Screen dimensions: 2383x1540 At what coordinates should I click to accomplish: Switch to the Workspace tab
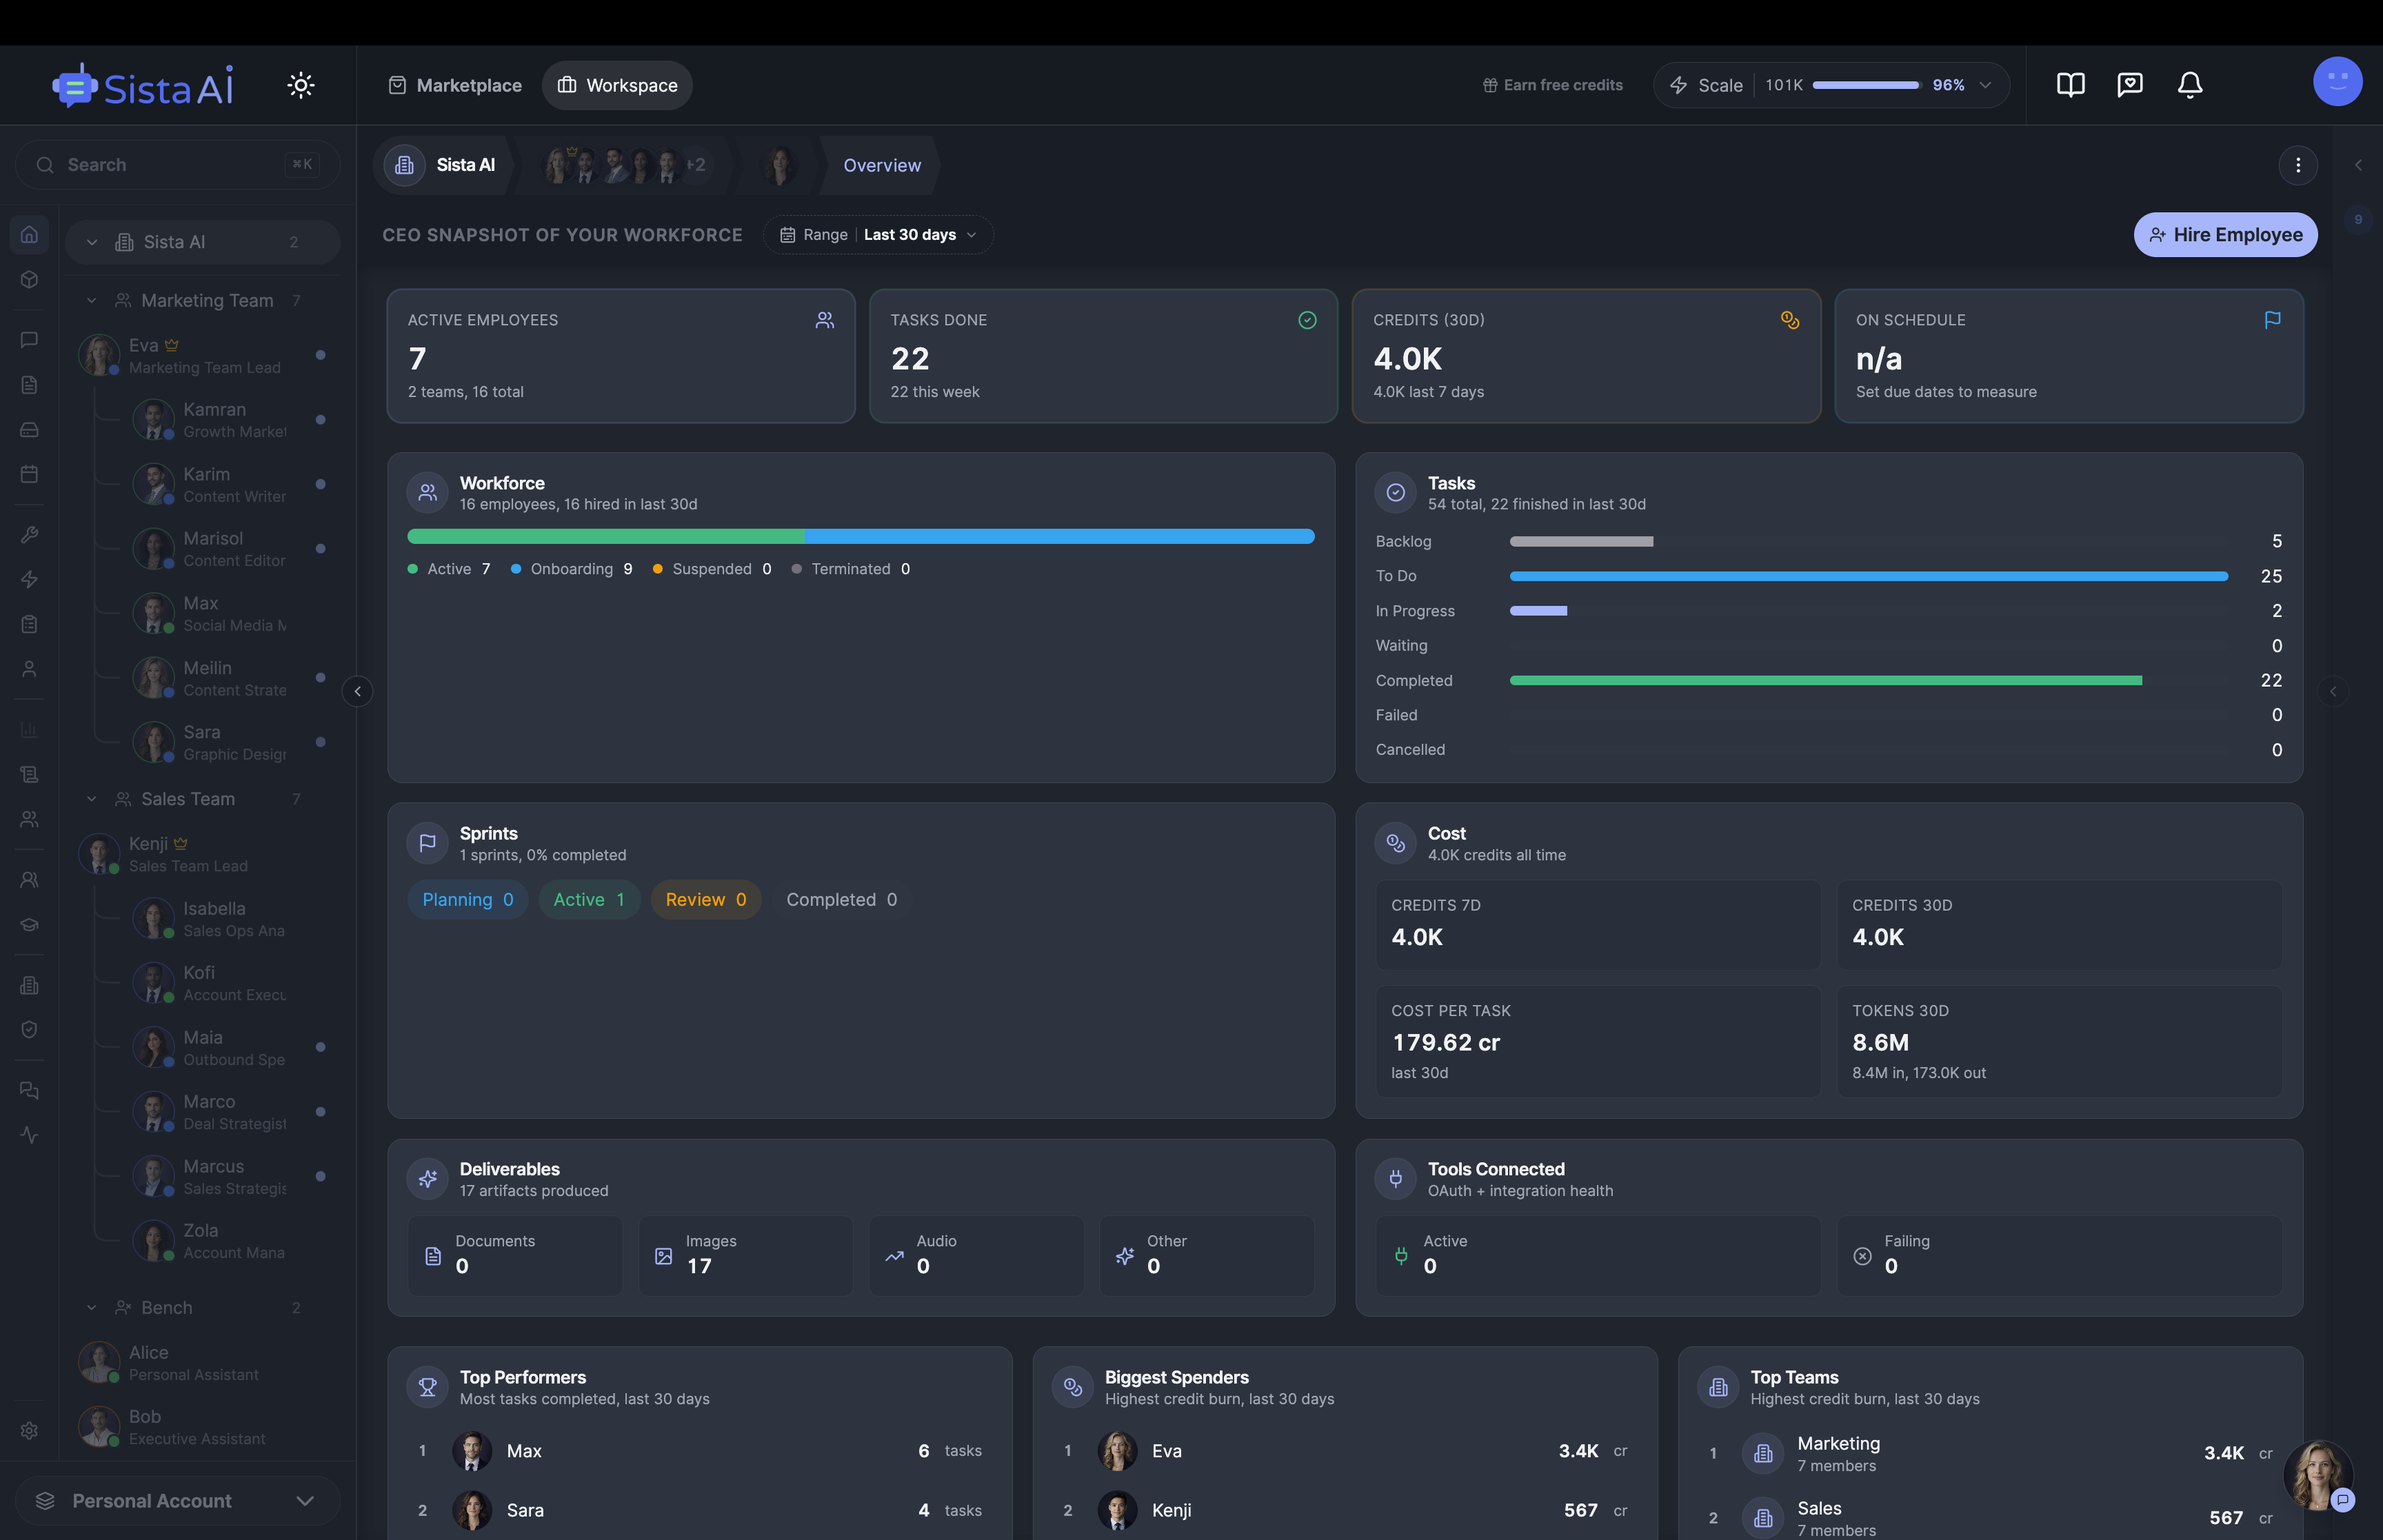(x=617, y=85)
